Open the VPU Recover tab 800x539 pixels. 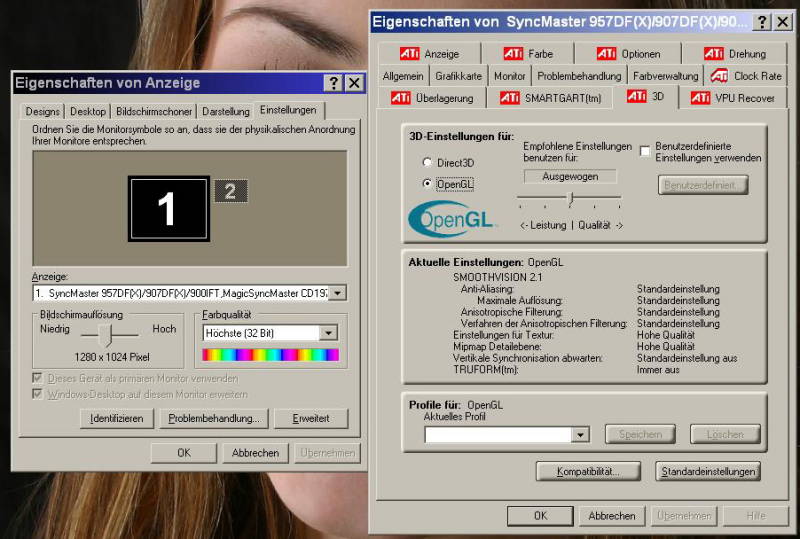point(733,98)
